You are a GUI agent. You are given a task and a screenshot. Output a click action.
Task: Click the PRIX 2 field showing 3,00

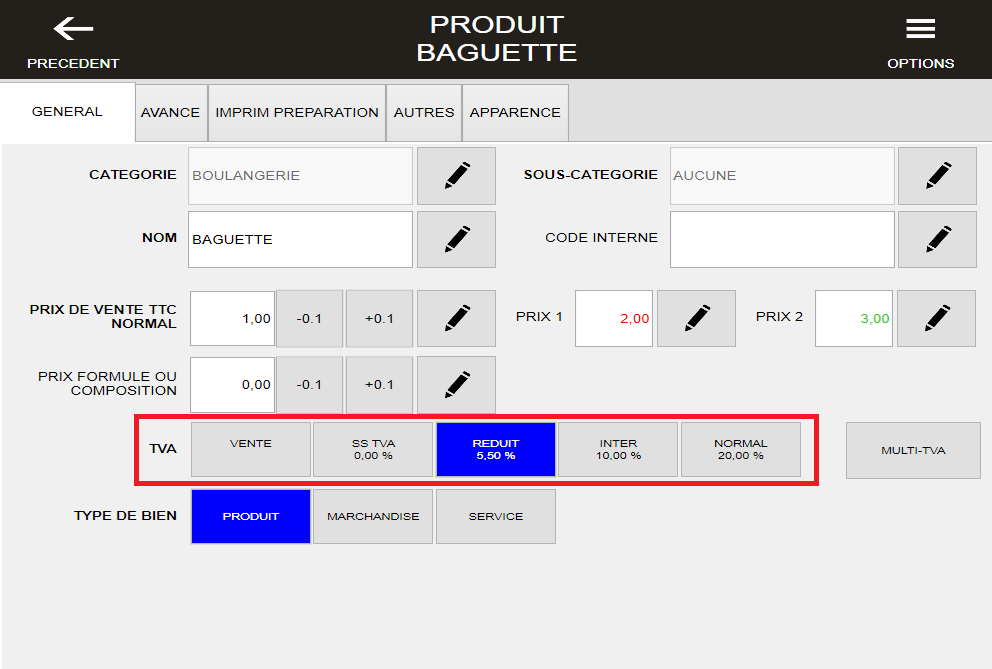pyautogui.click(x=853, y=318)
